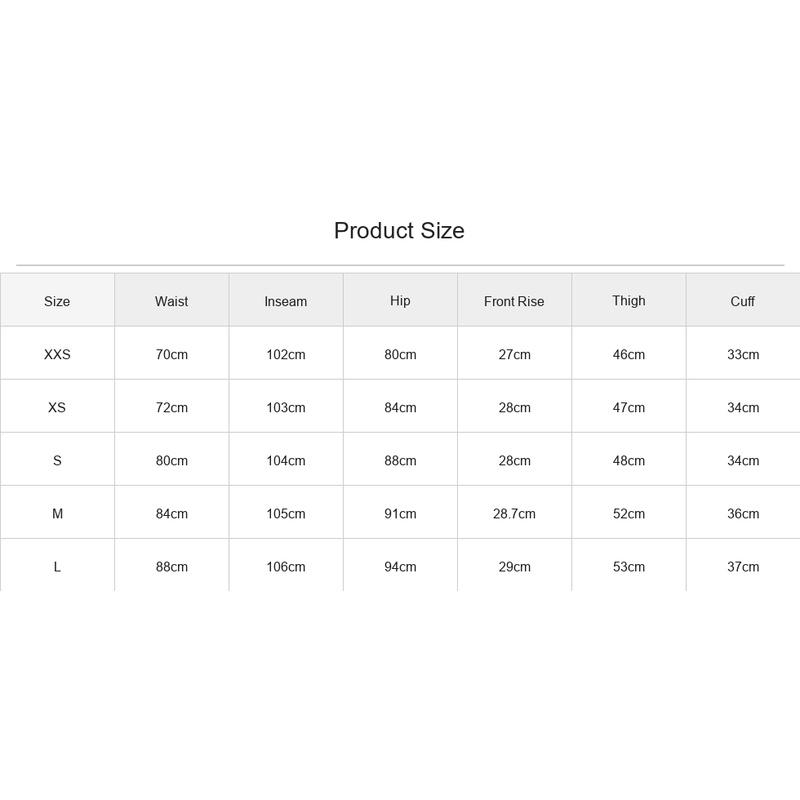The width and height of the screenshot is (800, 800).
Task: Select the Thigh column header
Action: (629, 301)
